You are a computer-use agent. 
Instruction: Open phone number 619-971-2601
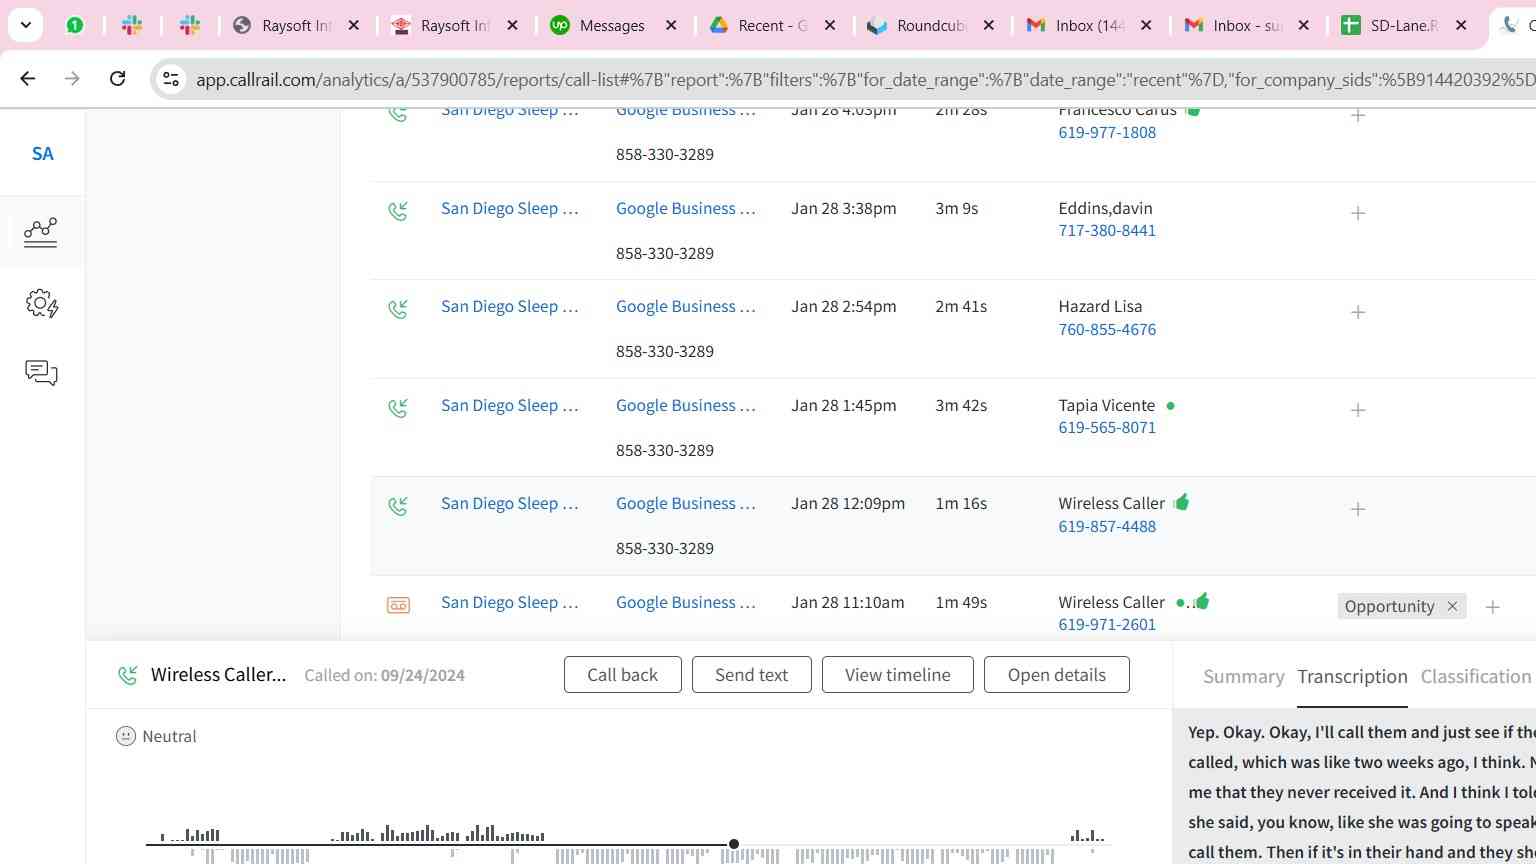[1107, 625]
